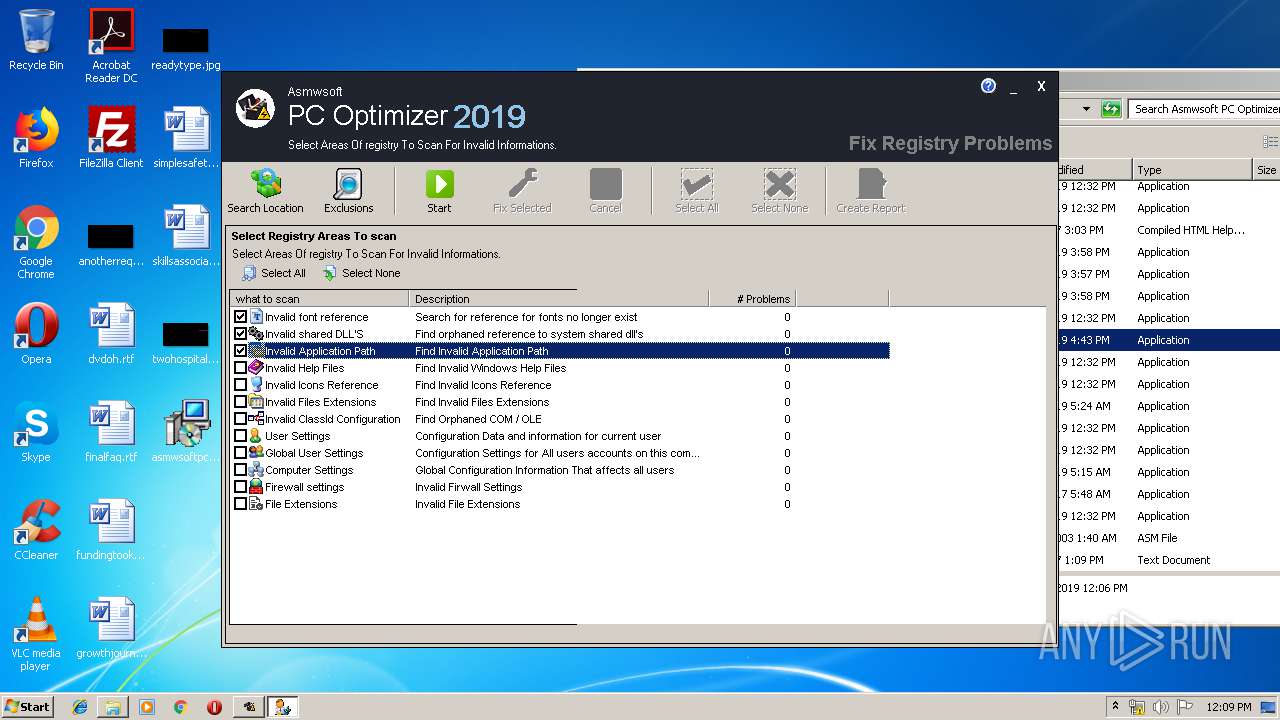Sort by the # Problems column header
The height and width of the screenshot is (720, 1280).
coord(752,299)
